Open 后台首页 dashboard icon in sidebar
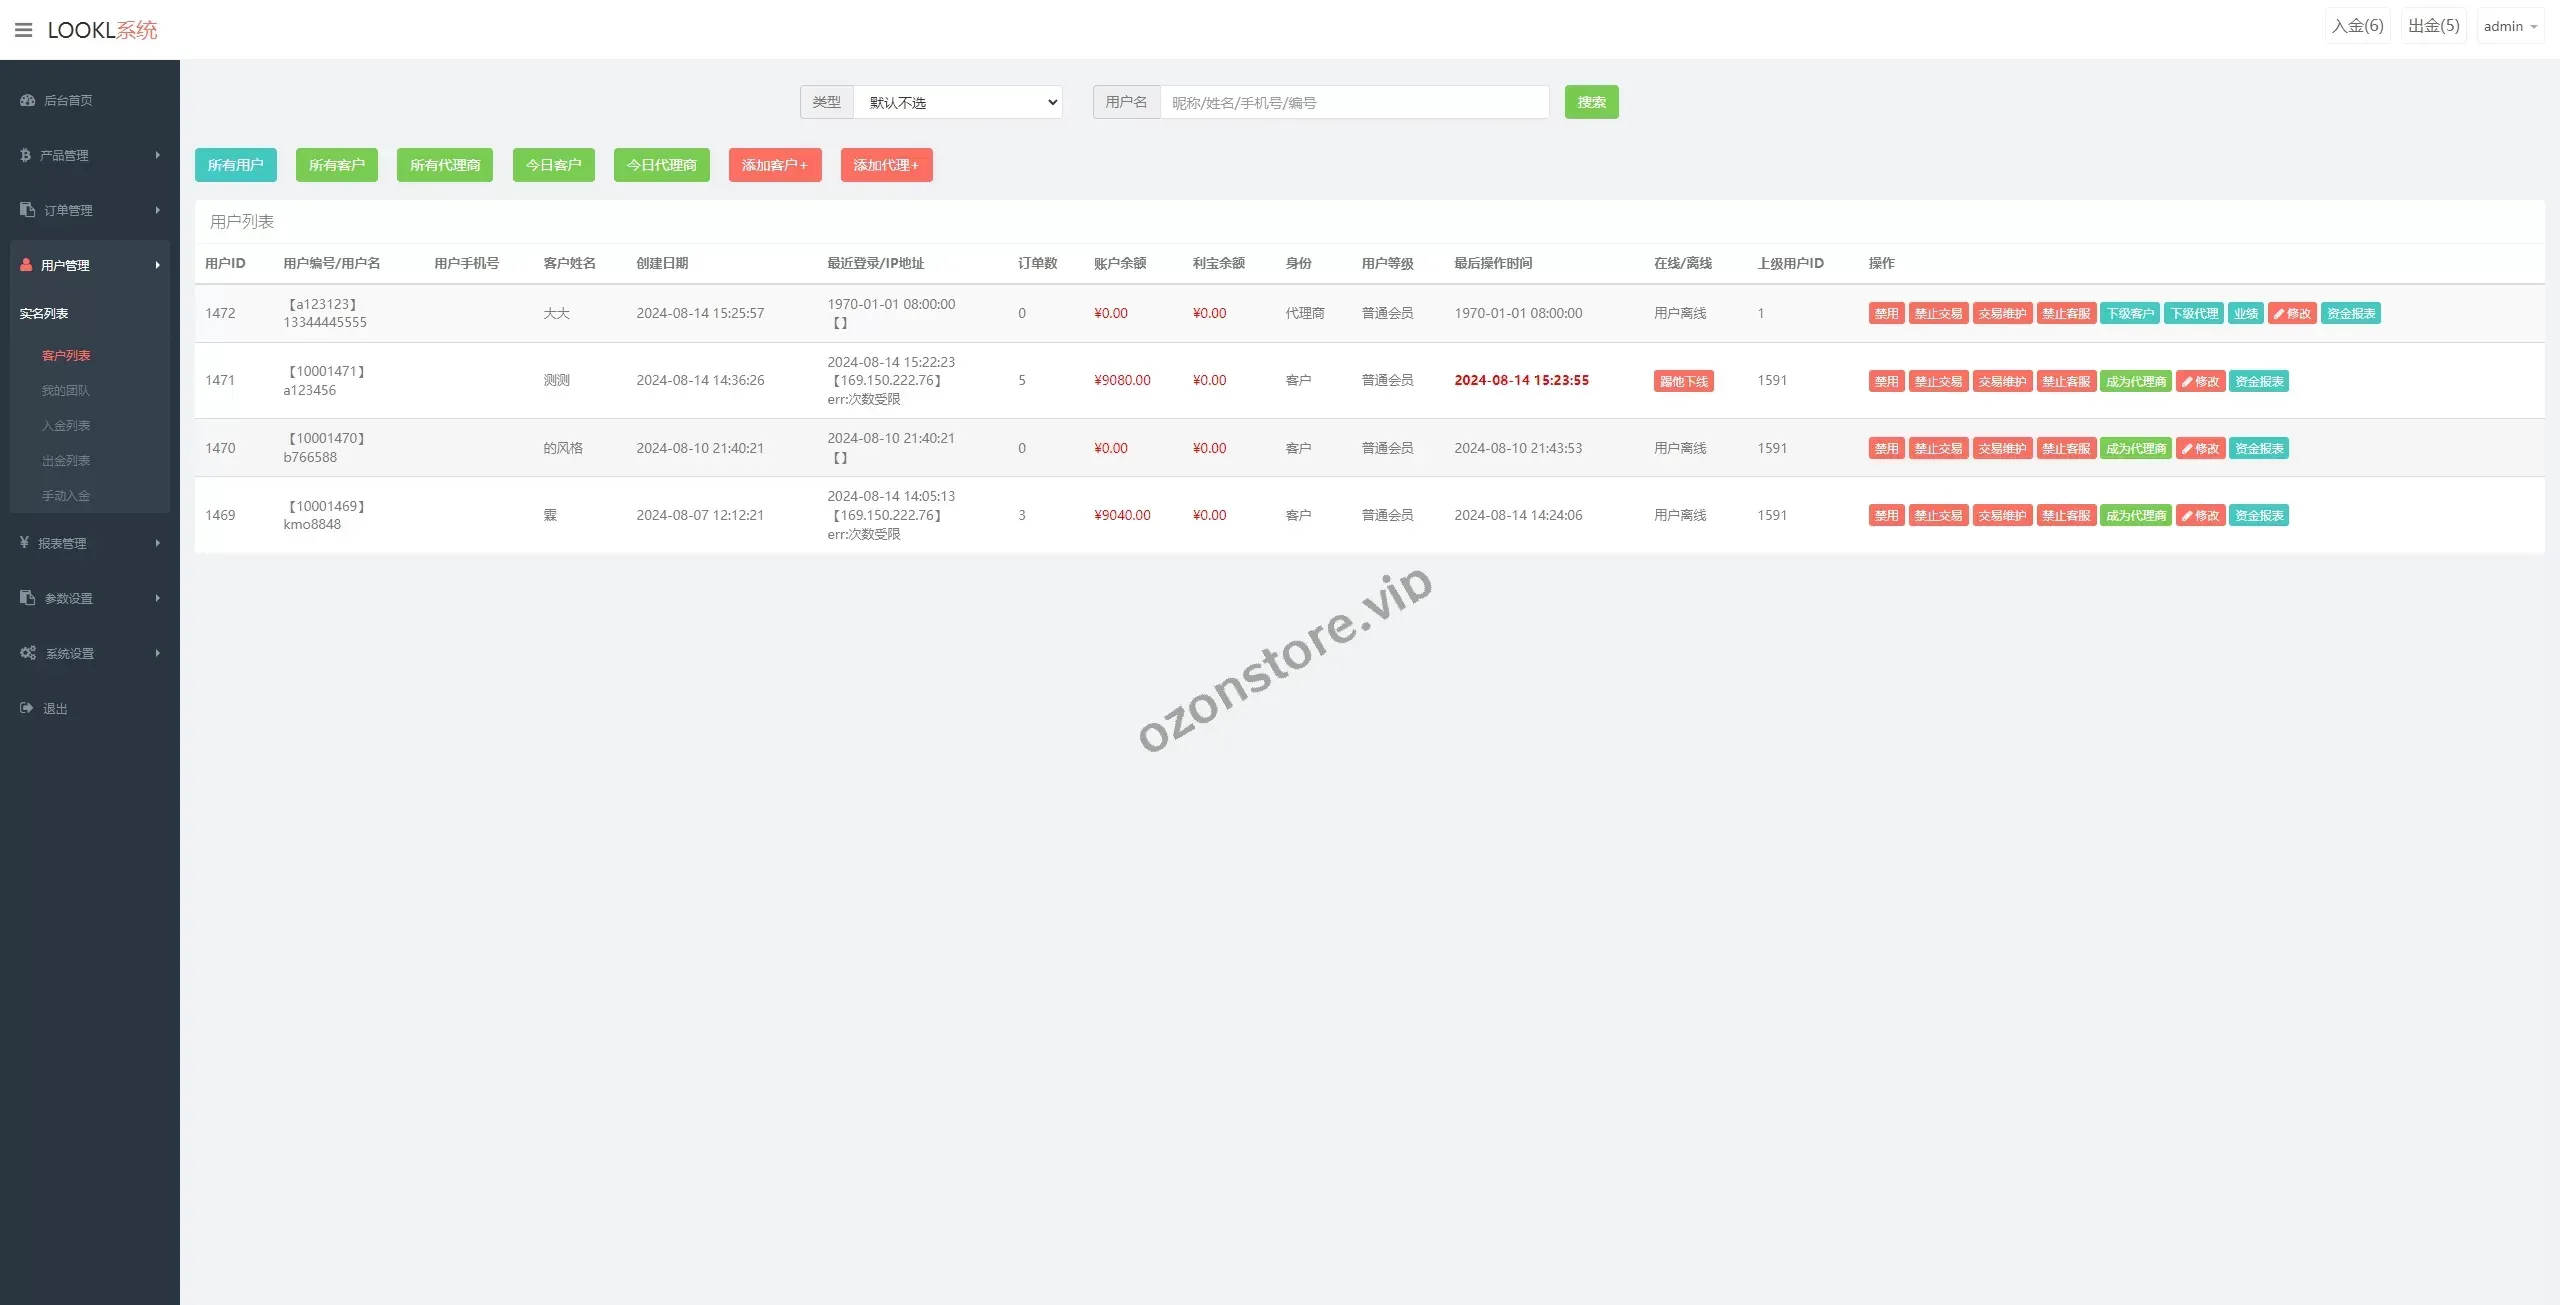The height and width of the screenshot is (1305, 2560). click(27, 100)
